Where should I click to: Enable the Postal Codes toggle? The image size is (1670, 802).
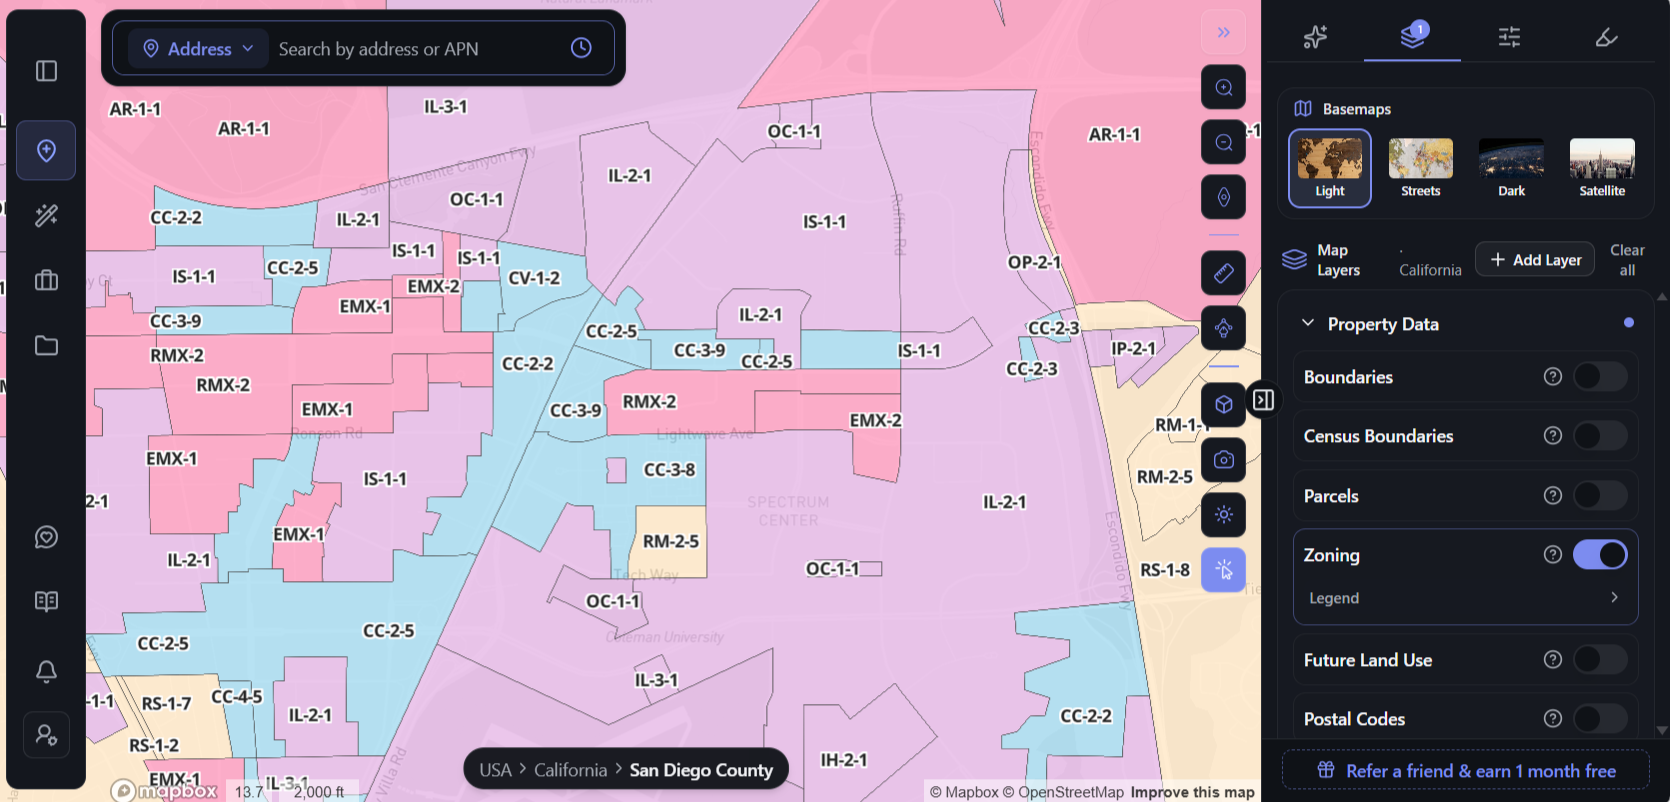(x=1600, y=719)
